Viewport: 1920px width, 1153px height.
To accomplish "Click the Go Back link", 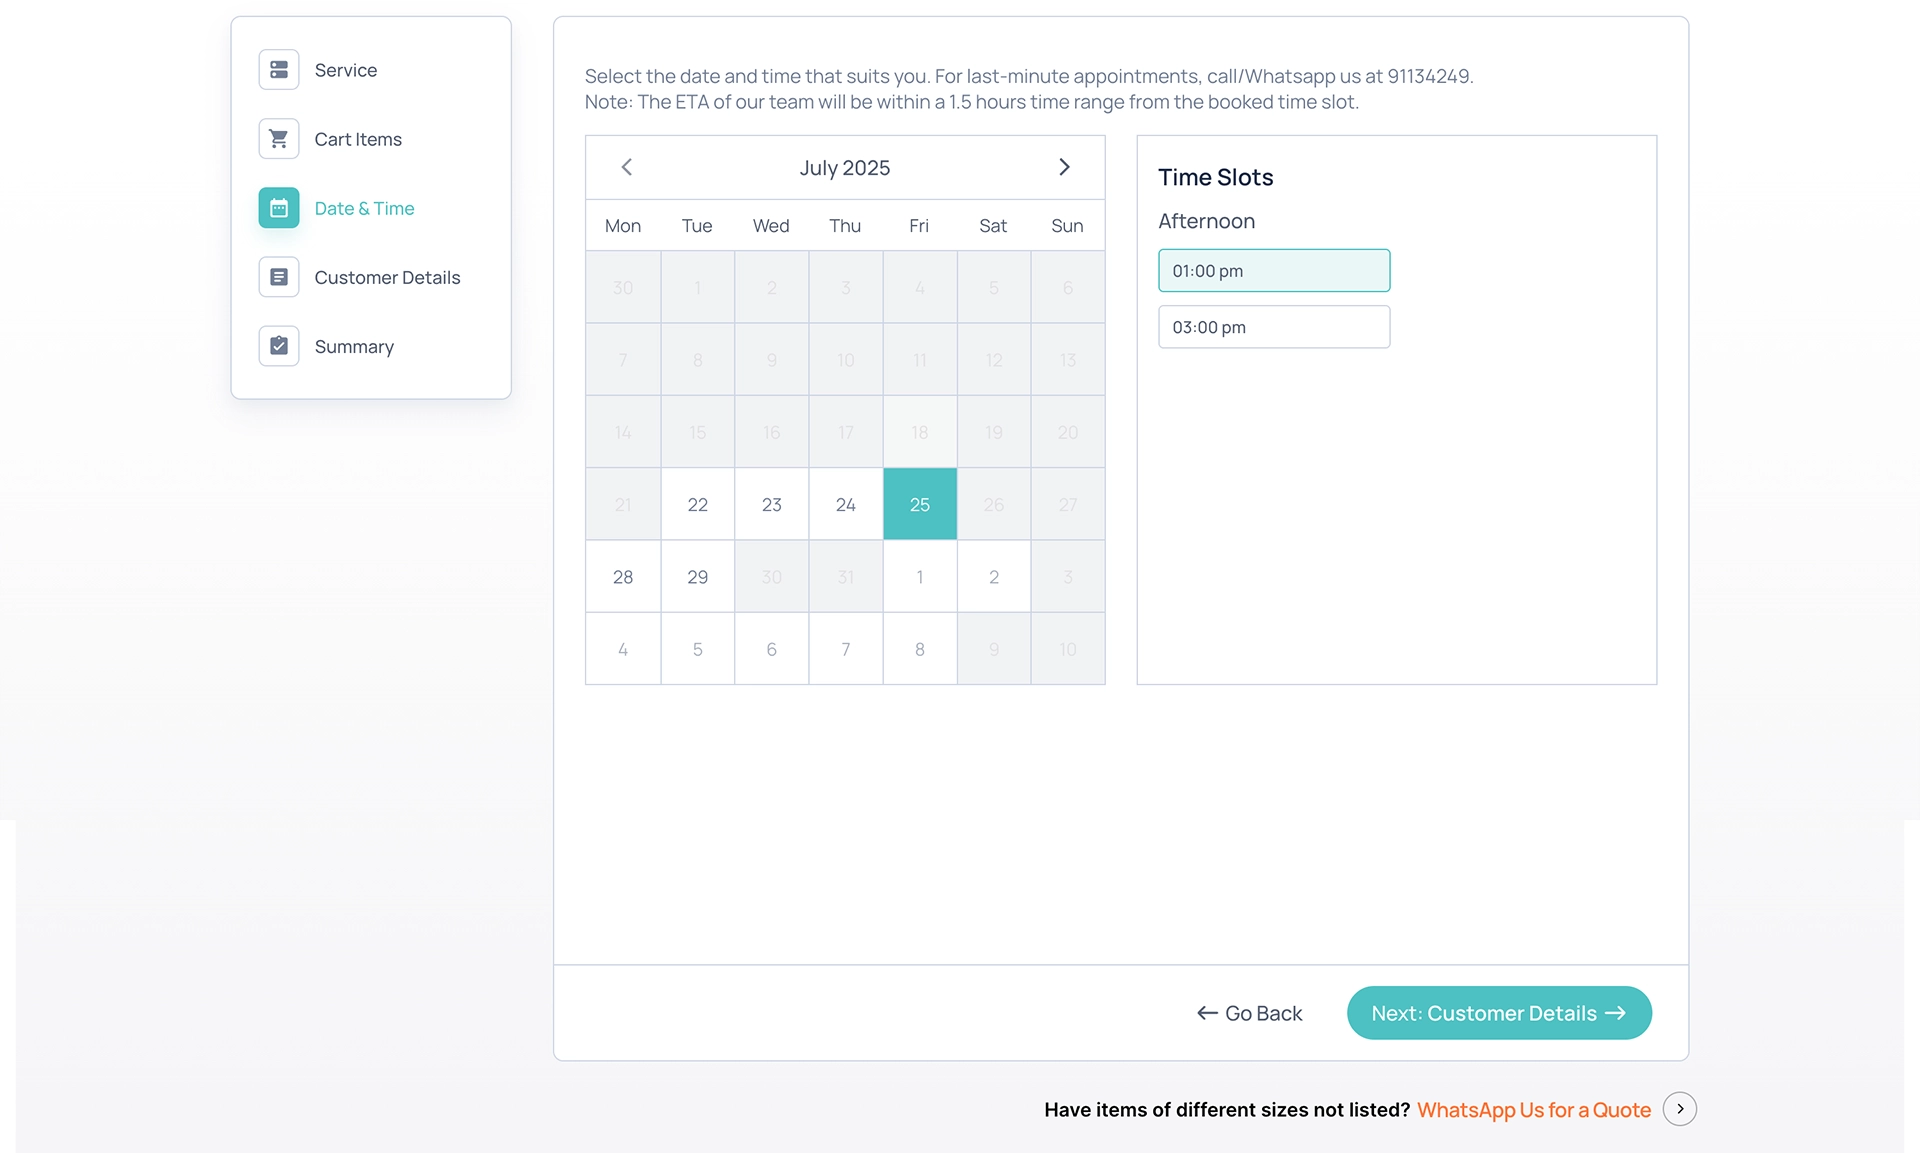I will click(1250, 1013).
